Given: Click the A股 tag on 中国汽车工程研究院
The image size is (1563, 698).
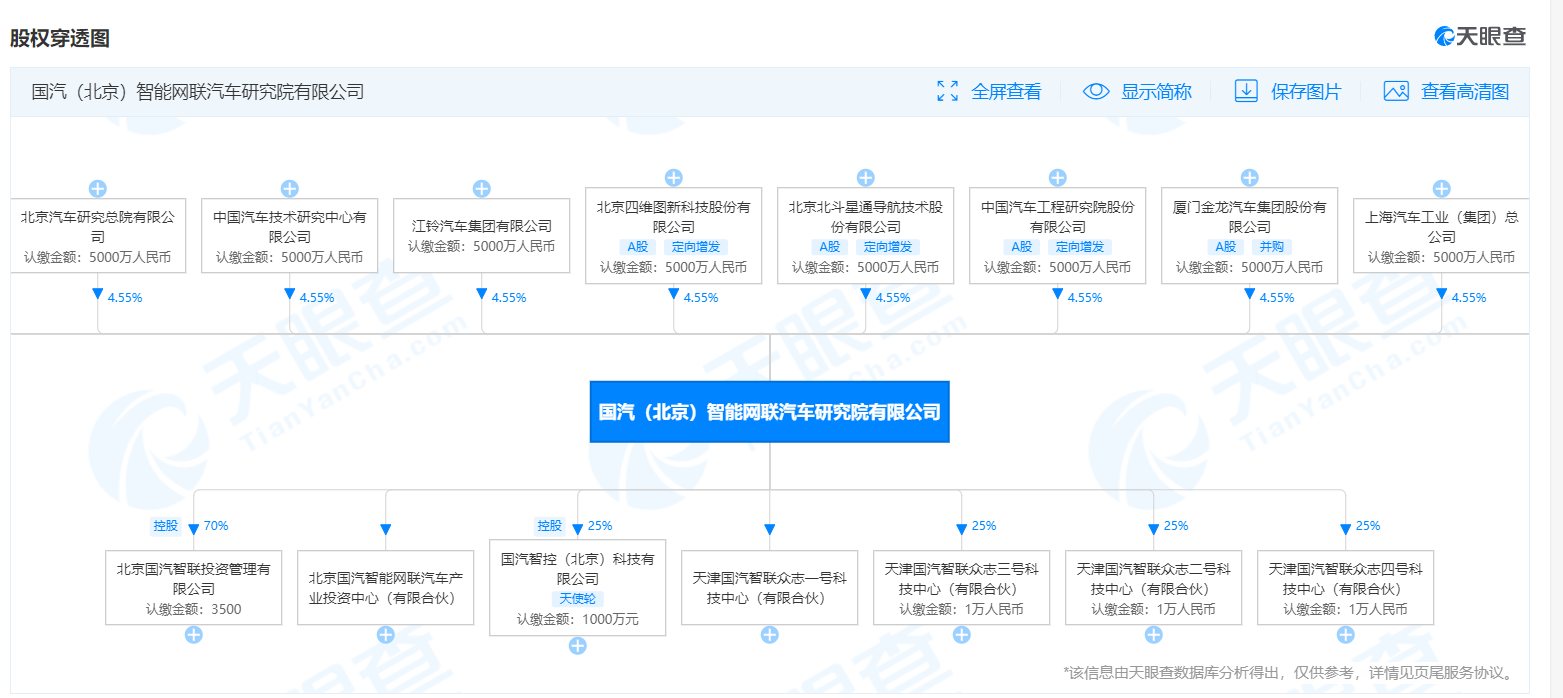Looking at the screenshot, I should pos(1021,247).
